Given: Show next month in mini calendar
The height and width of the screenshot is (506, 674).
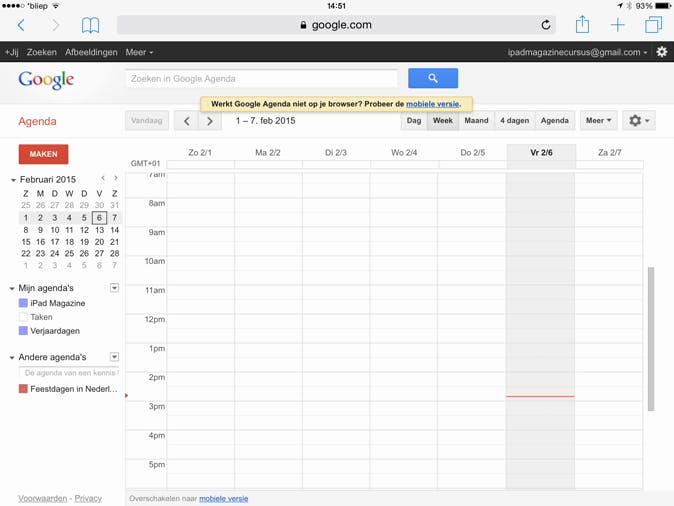Looking at the screenshot, I should [x=116, y=178].
